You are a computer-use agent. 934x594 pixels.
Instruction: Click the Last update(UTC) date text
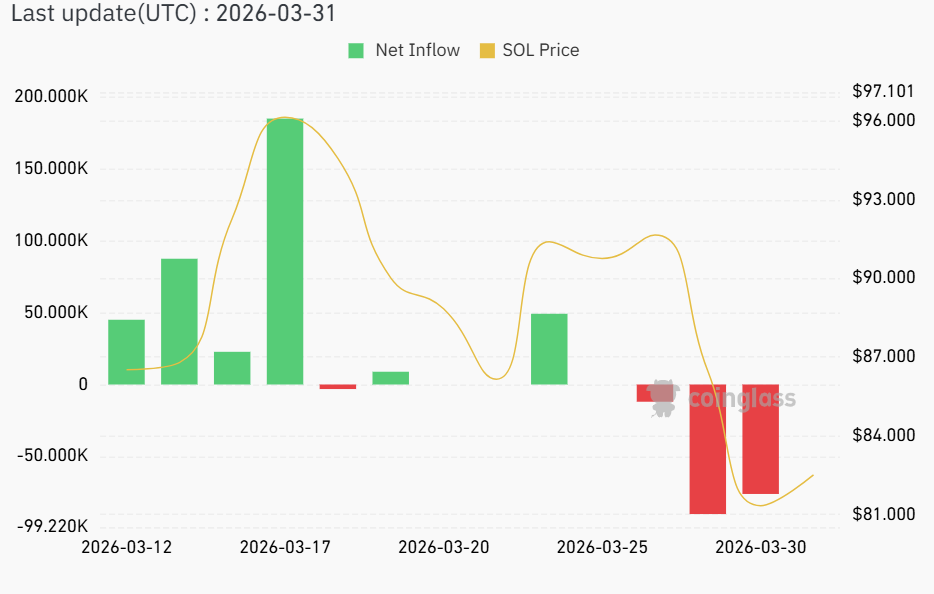click(168, 14)
